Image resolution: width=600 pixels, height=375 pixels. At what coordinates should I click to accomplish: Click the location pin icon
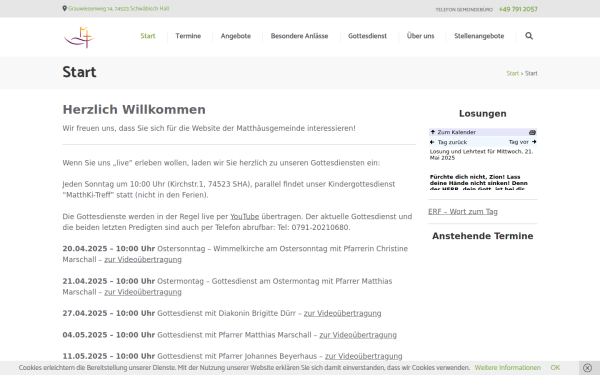point(65,8)
